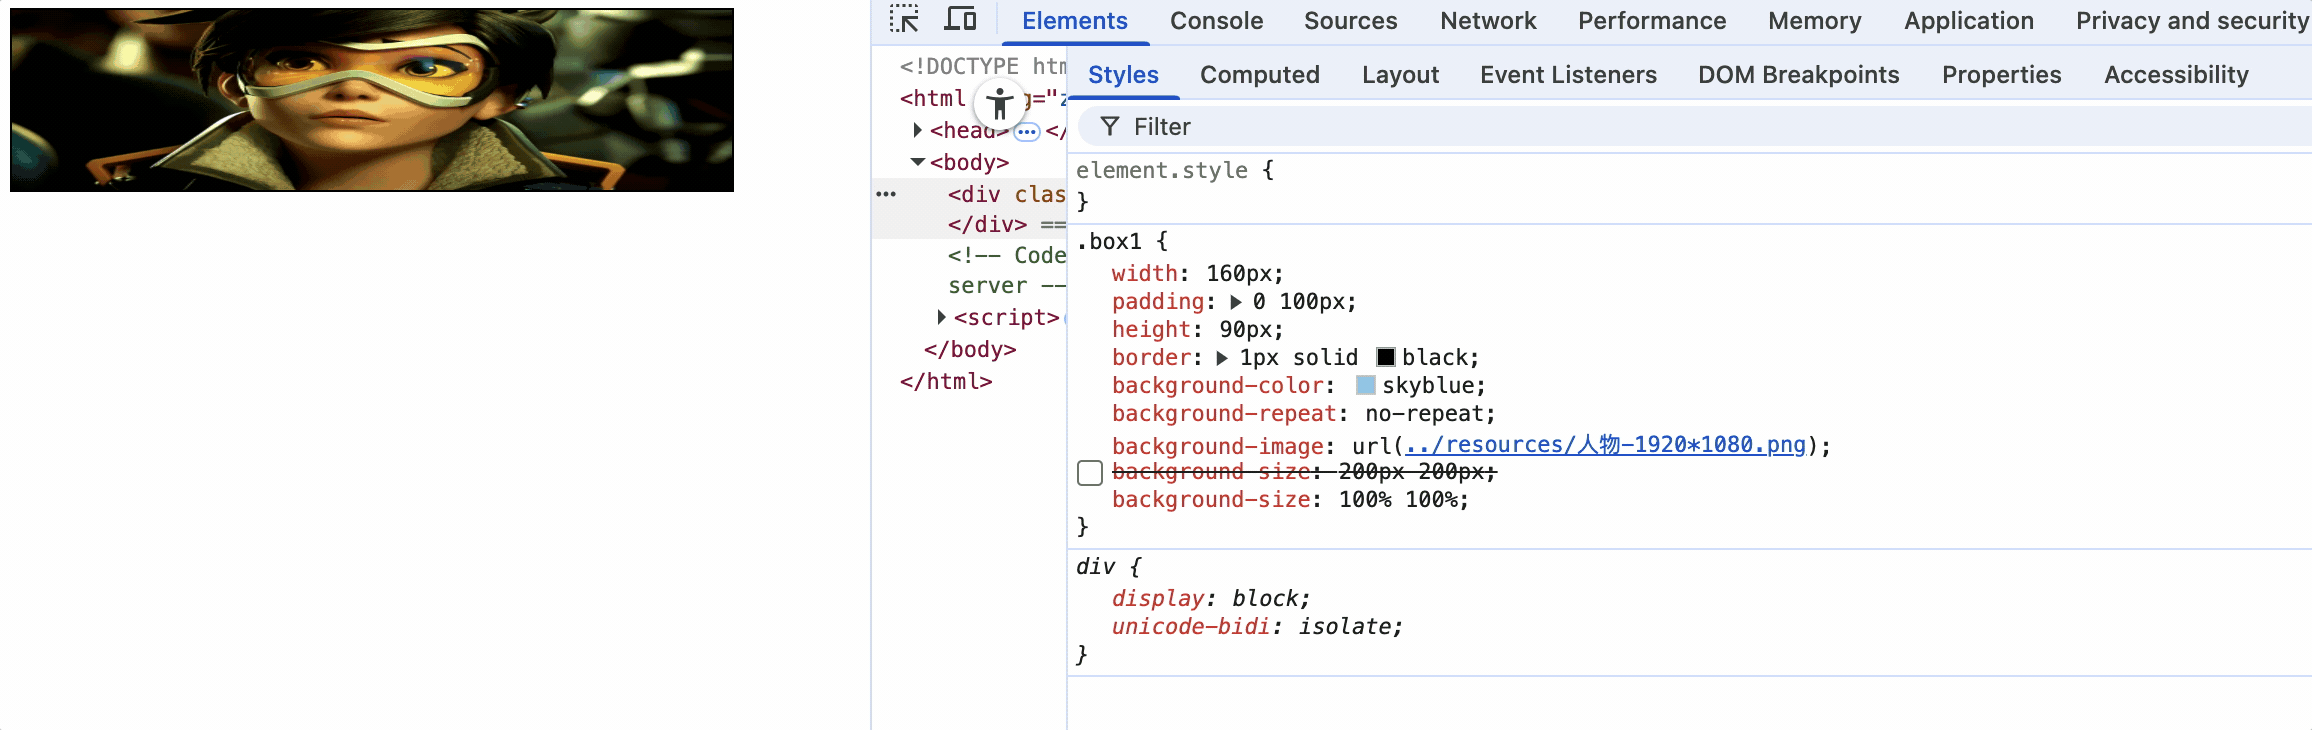Click the background-size value 100% 100%
2312x730 pixels.
pyautogui.click(x=1398, y=499)
